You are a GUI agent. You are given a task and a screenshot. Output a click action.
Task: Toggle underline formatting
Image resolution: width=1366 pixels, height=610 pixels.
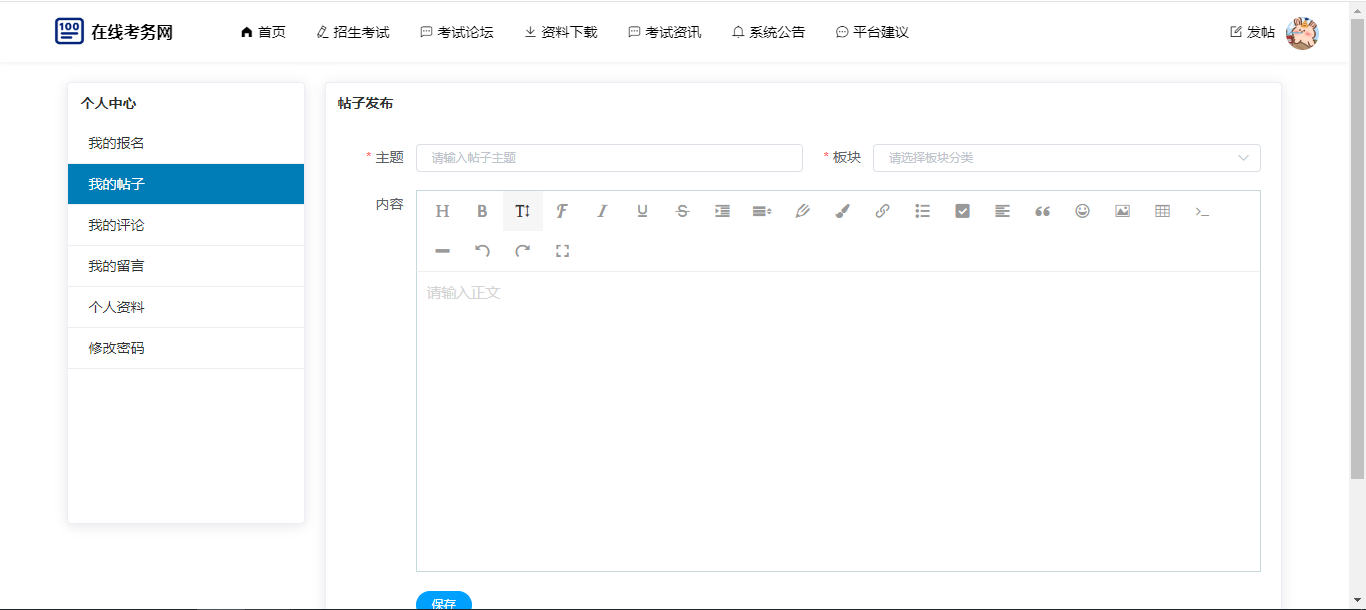coord(642,211)
